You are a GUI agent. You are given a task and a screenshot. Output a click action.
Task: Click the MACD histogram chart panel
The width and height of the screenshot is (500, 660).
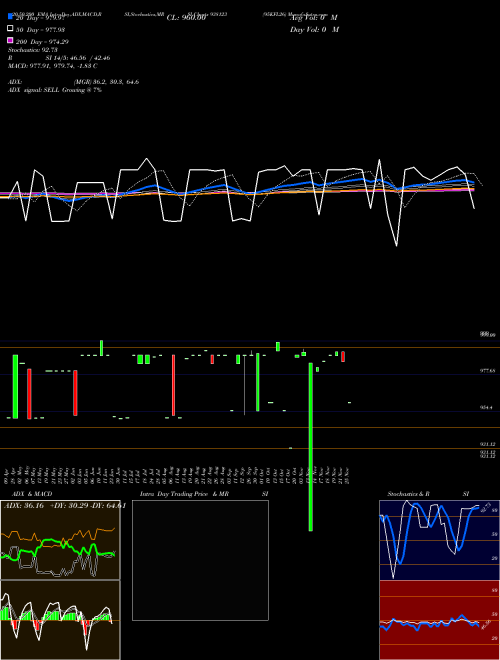pyautogui.click(x=60, y=620)
